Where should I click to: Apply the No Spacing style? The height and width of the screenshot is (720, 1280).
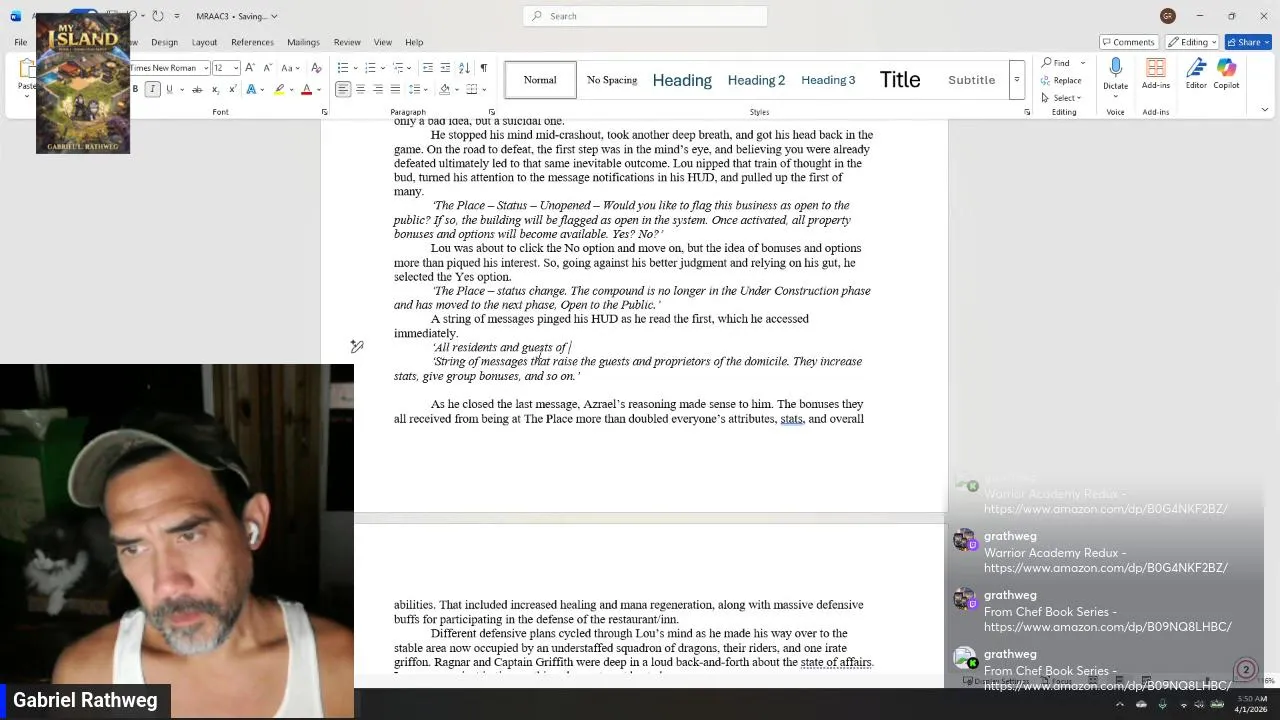tap(612, 80)
